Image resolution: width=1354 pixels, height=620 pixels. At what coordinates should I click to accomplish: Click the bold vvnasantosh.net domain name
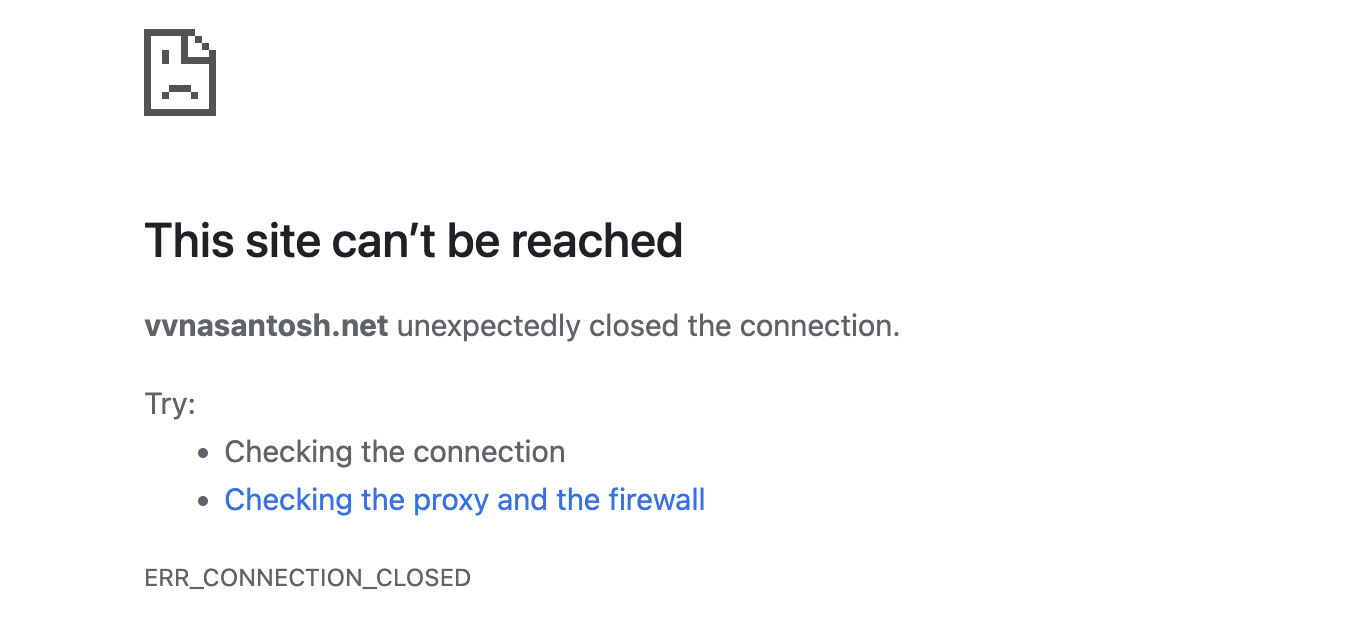click(x=266, y=326)
